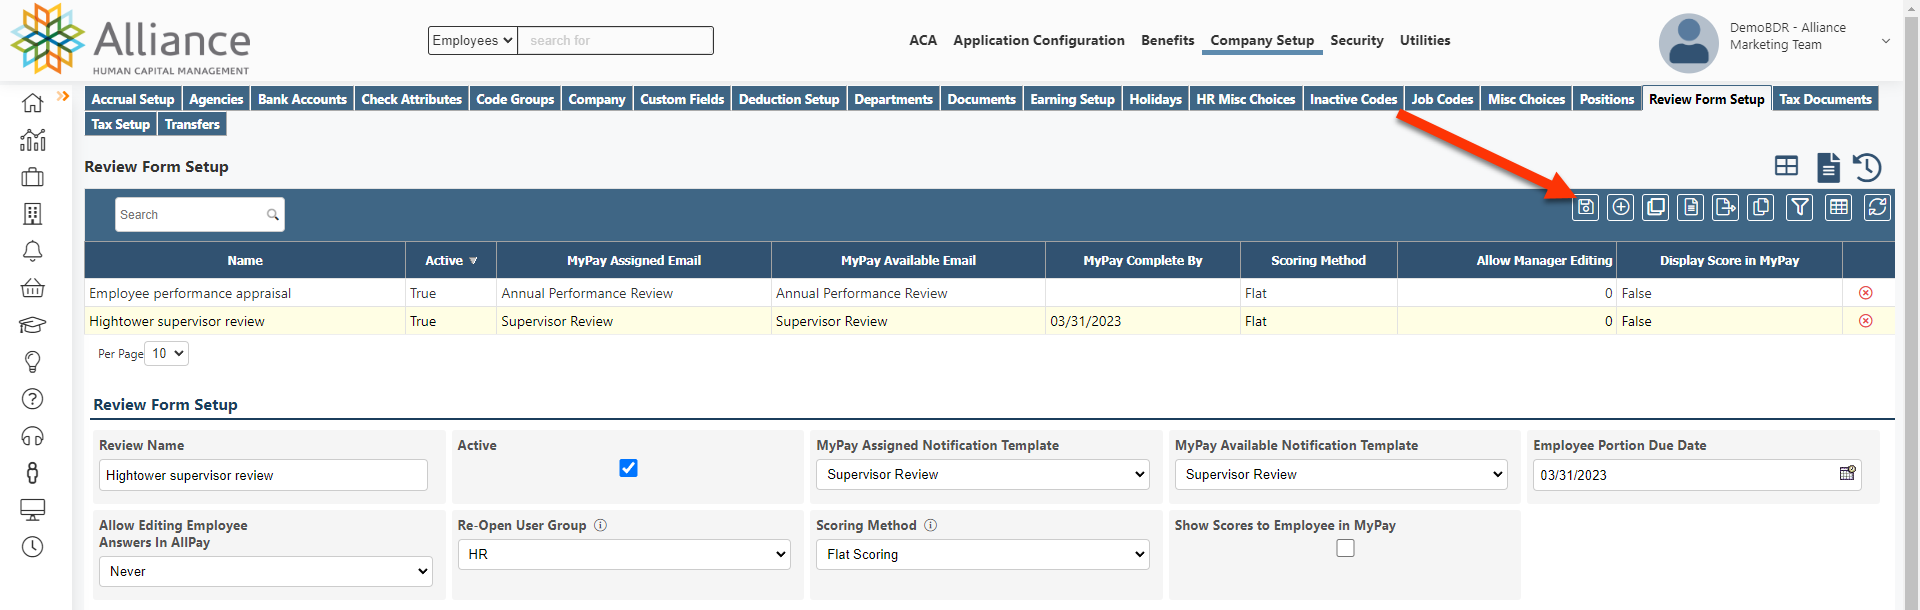Click the stacked-squares icon in the grid toolbar
The image size is (1920, 610).
[1656, 207]
